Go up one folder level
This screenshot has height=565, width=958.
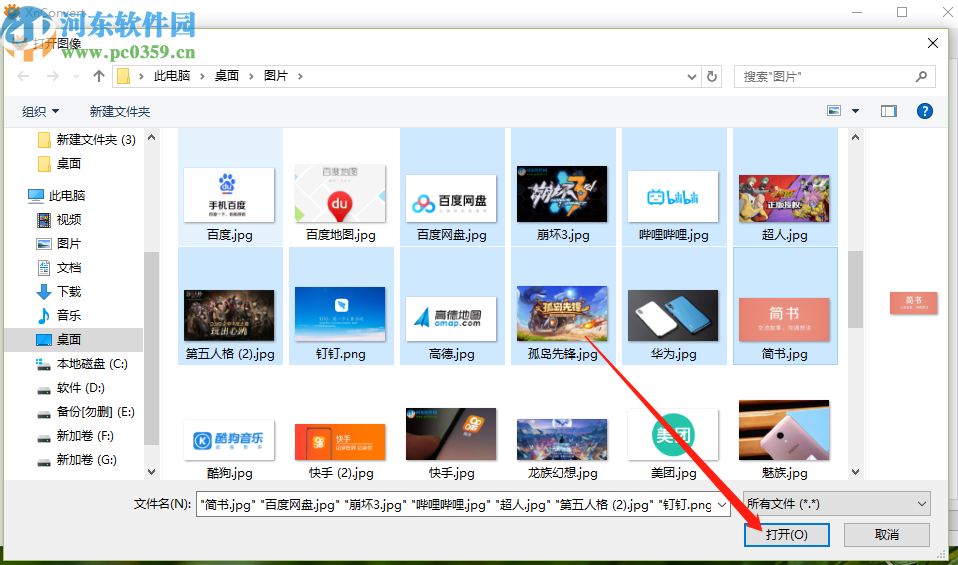(x=99, y=76)
